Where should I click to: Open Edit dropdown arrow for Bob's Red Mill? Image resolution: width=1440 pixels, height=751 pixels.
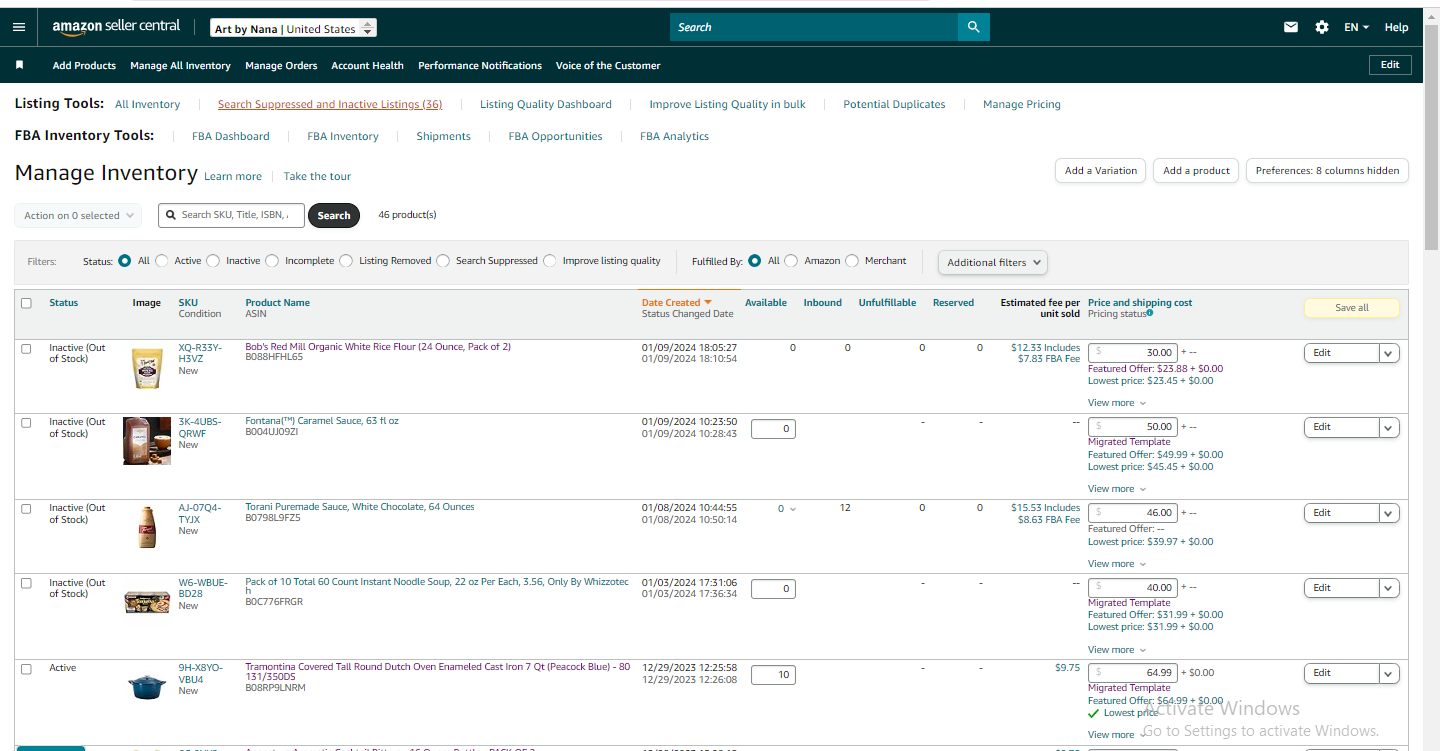[x=1389, y=352]
